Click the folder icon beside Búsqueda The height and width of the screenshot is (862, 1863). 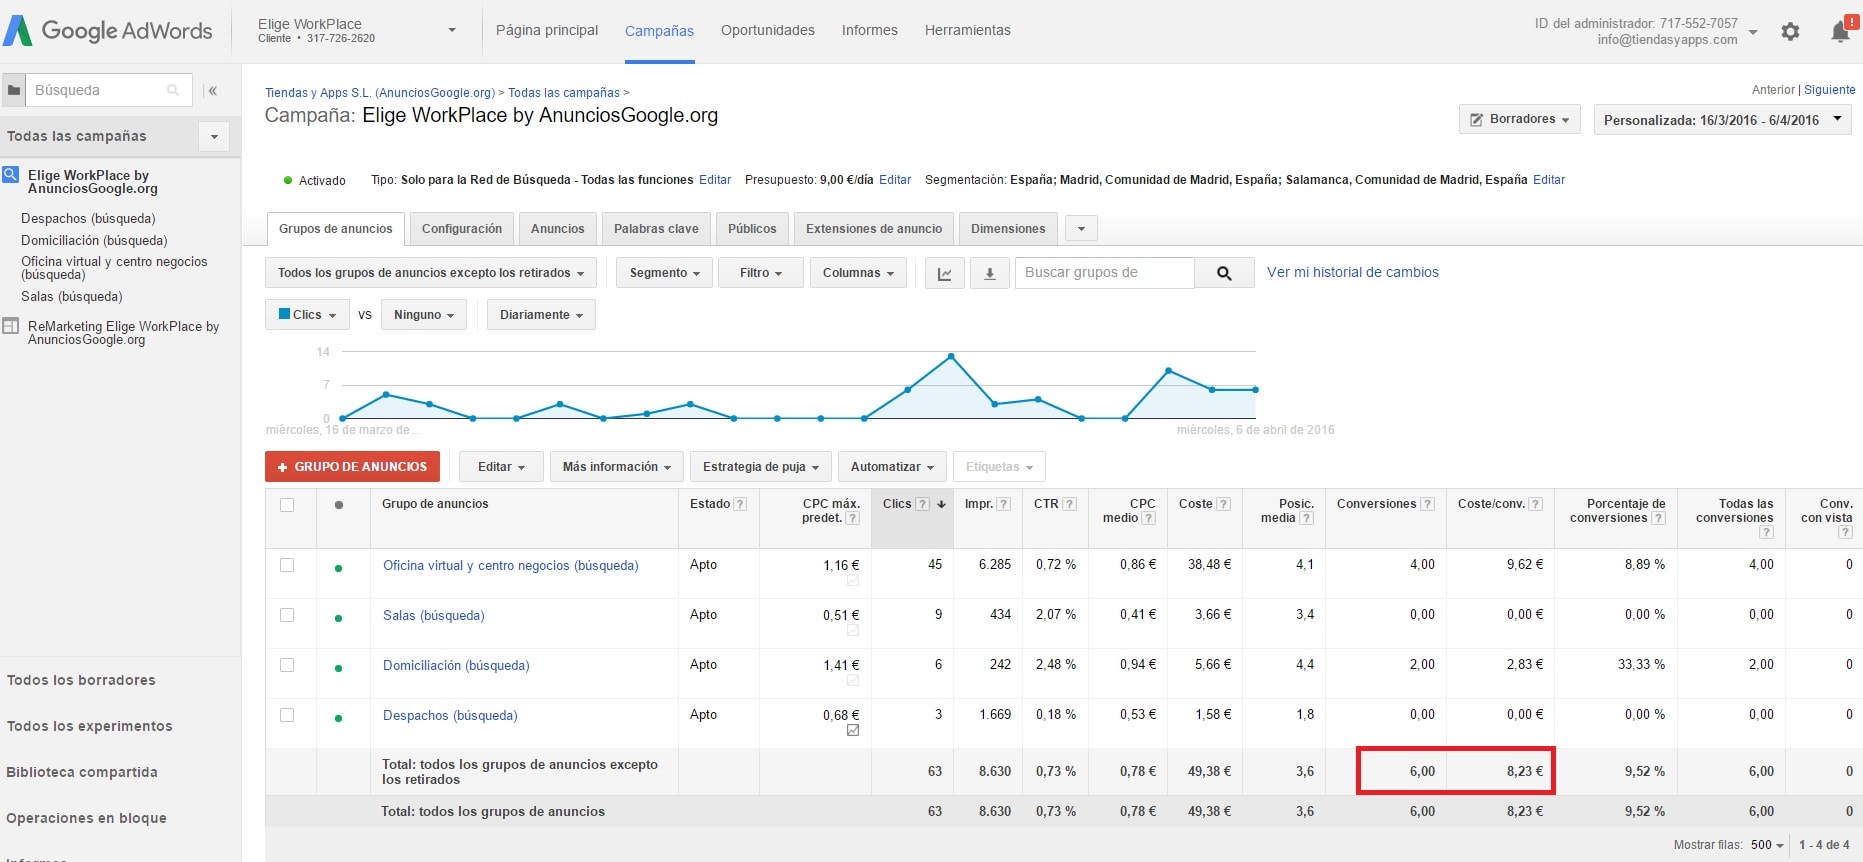click(x=13, y=91)
